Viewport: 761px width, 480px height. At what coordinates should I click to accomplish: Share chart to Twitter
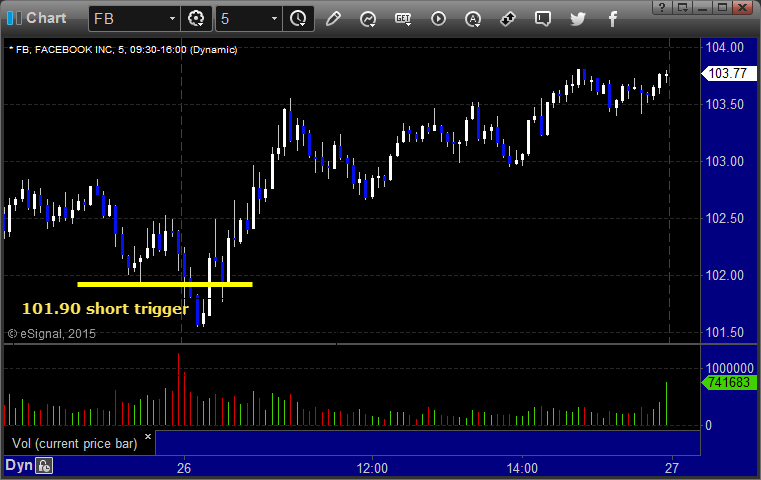click(578, 19)
